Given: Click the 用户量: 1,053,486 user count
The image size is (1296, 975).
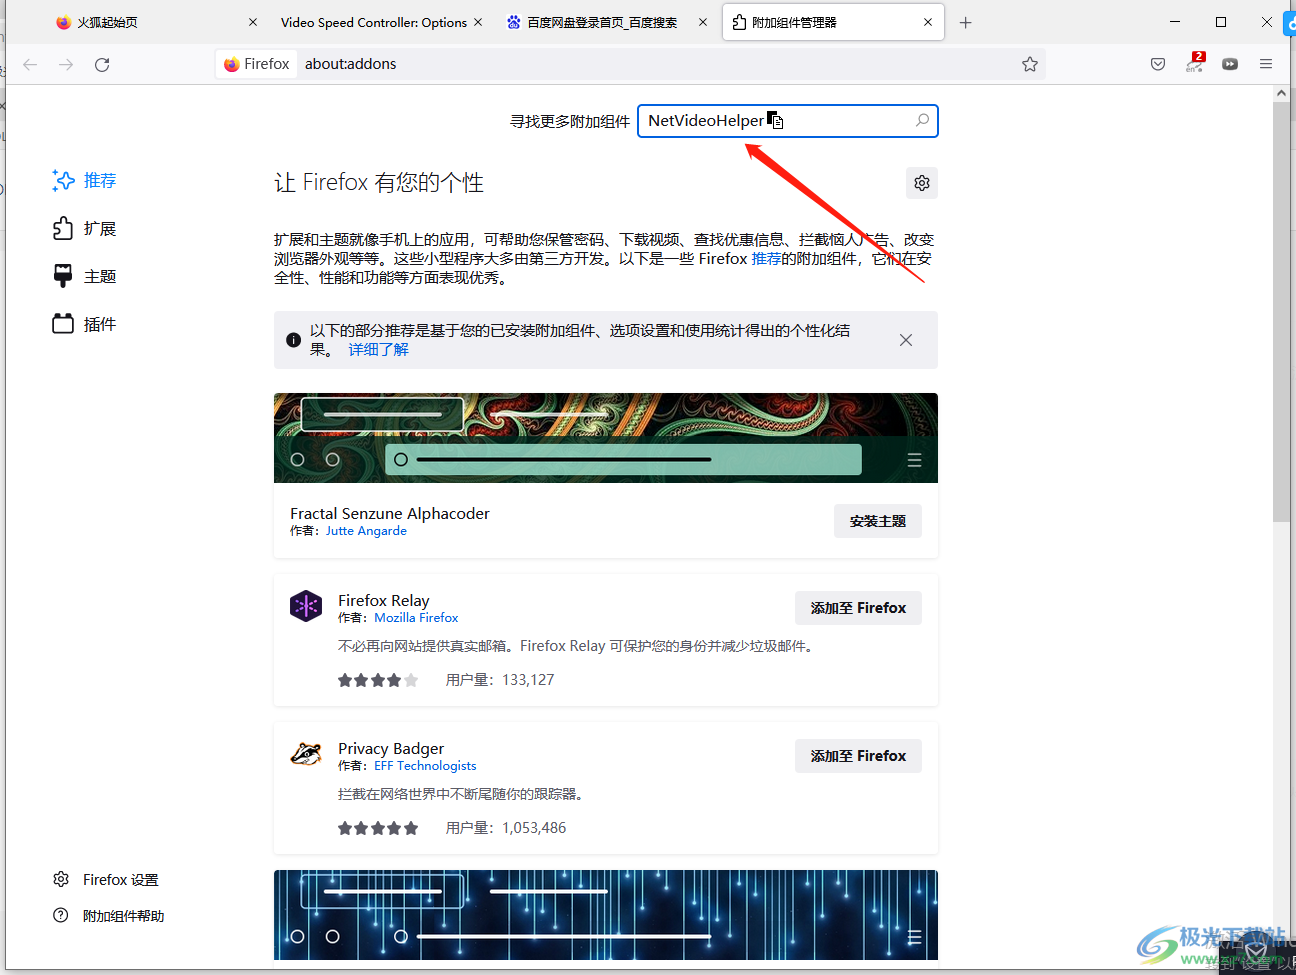Looking at the screenshot, I should click(506, 828).
